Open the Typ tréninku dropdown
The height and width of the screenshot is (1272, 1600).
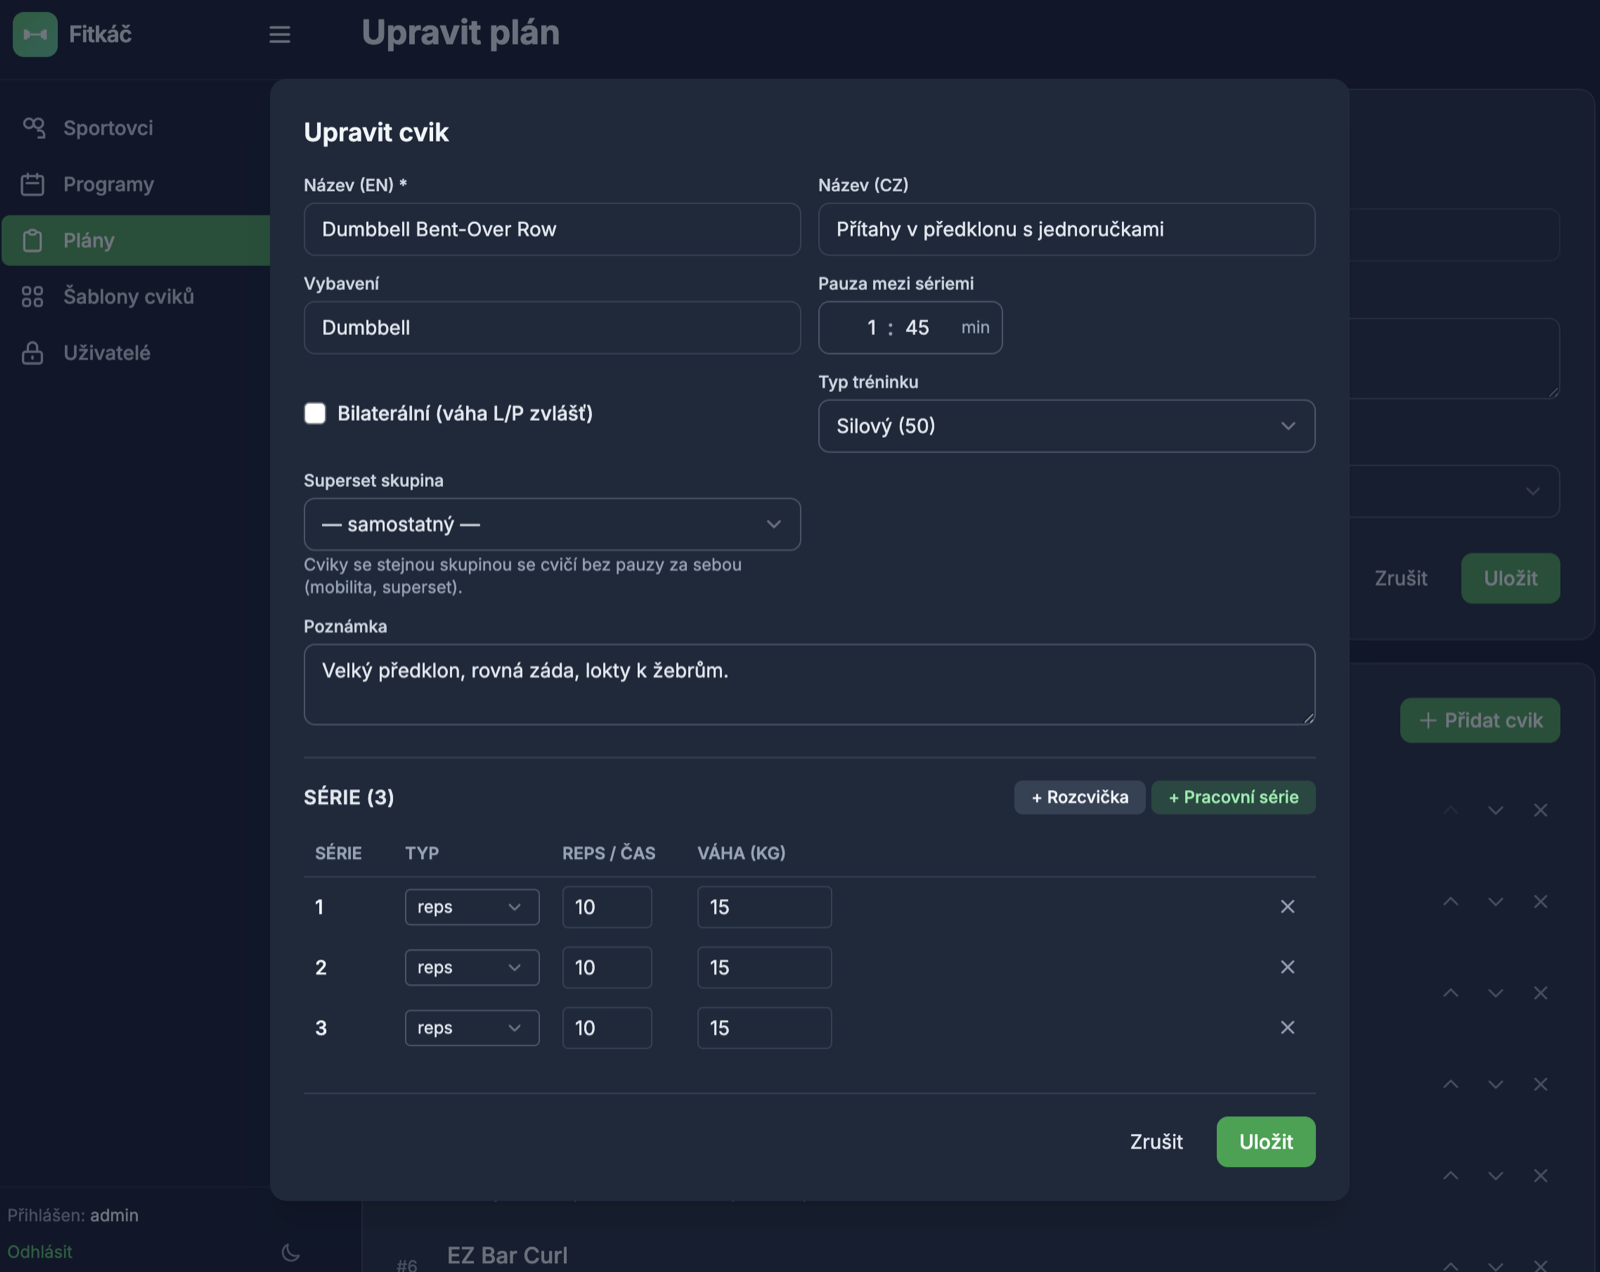(x=1066, y=426)
